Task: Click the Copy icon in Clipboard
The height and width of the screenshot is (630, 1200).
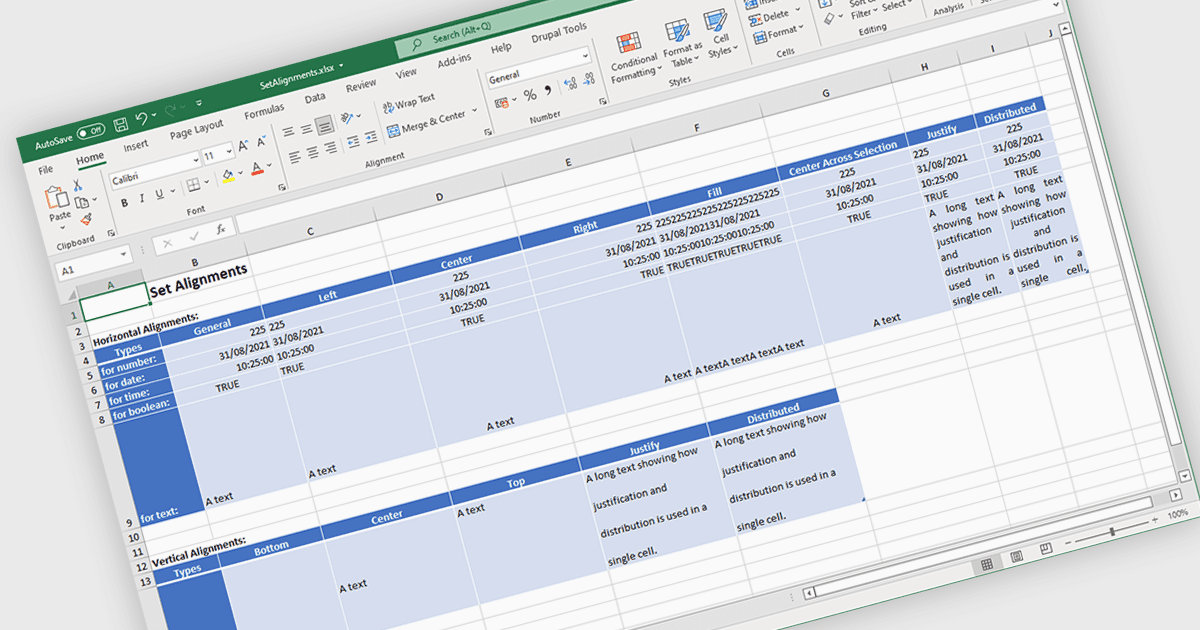Action: click(x=81, y=202)
